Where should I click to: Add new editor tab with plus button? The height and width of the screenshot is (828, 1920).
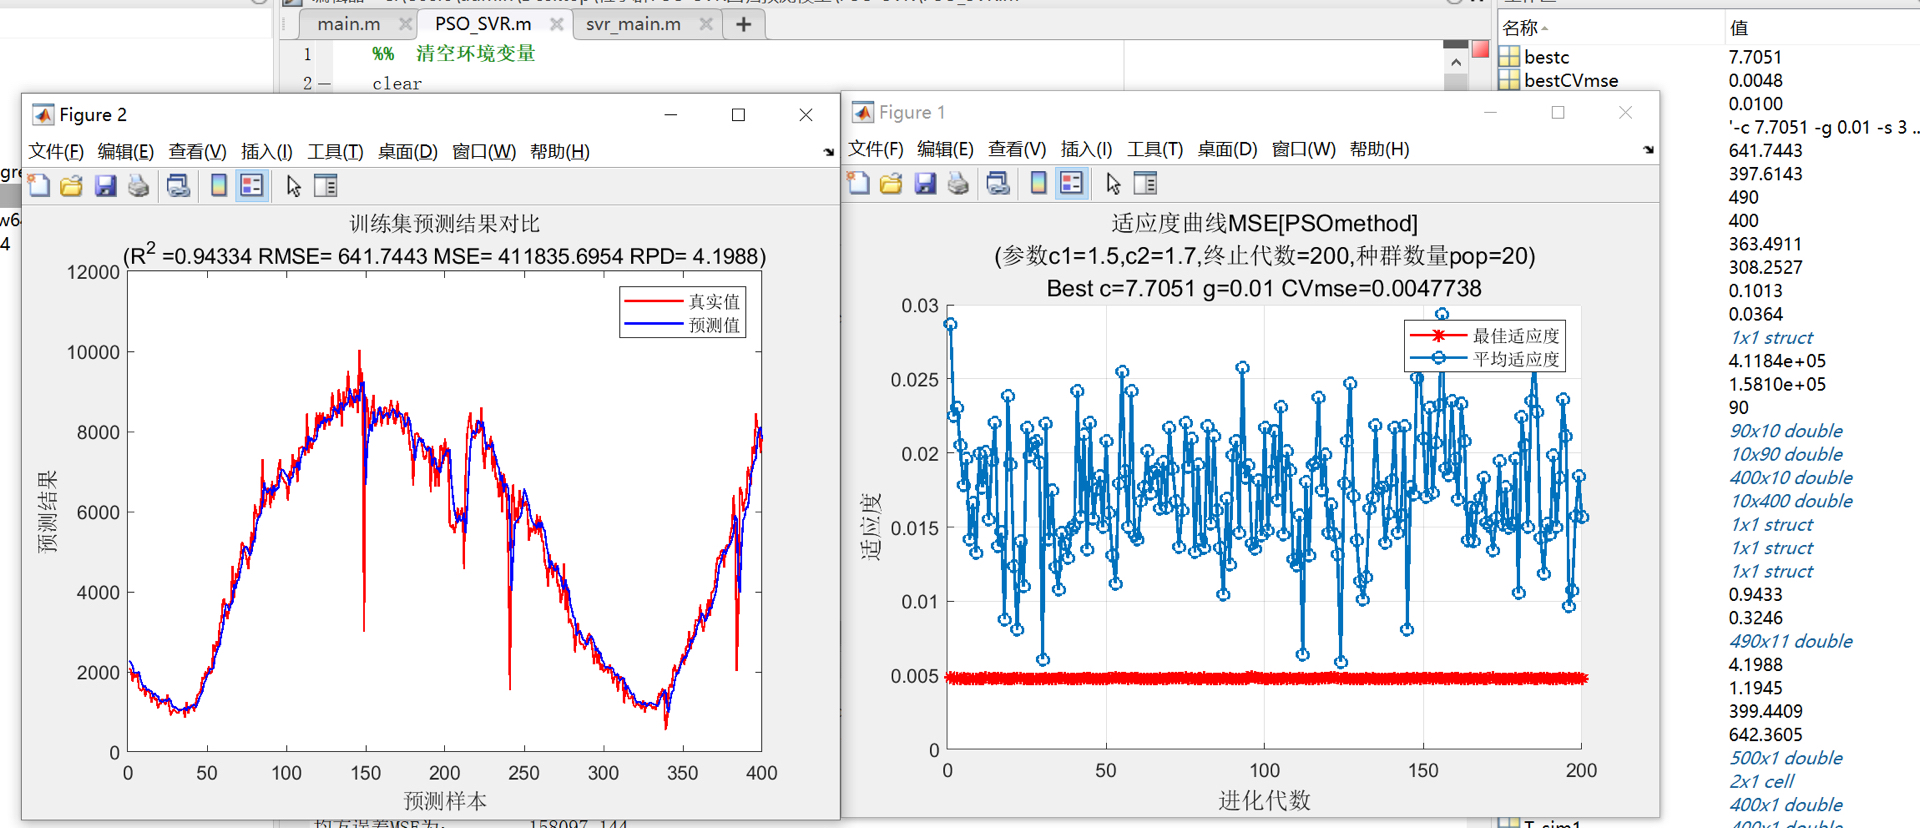click(743, 24)
